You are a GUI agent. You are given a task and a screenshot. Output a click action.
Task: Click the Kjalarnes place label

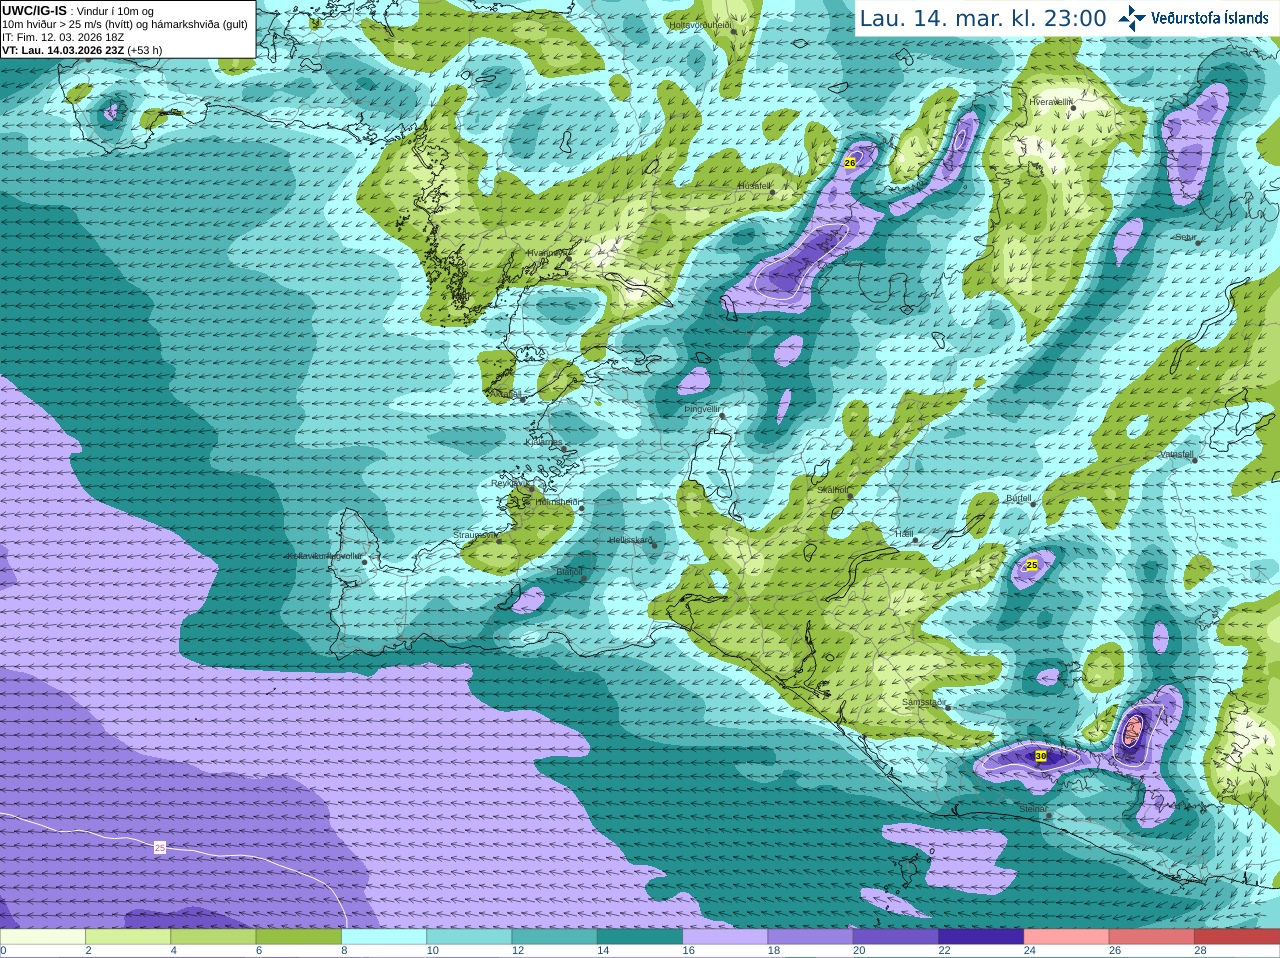[x=544, y=441]
